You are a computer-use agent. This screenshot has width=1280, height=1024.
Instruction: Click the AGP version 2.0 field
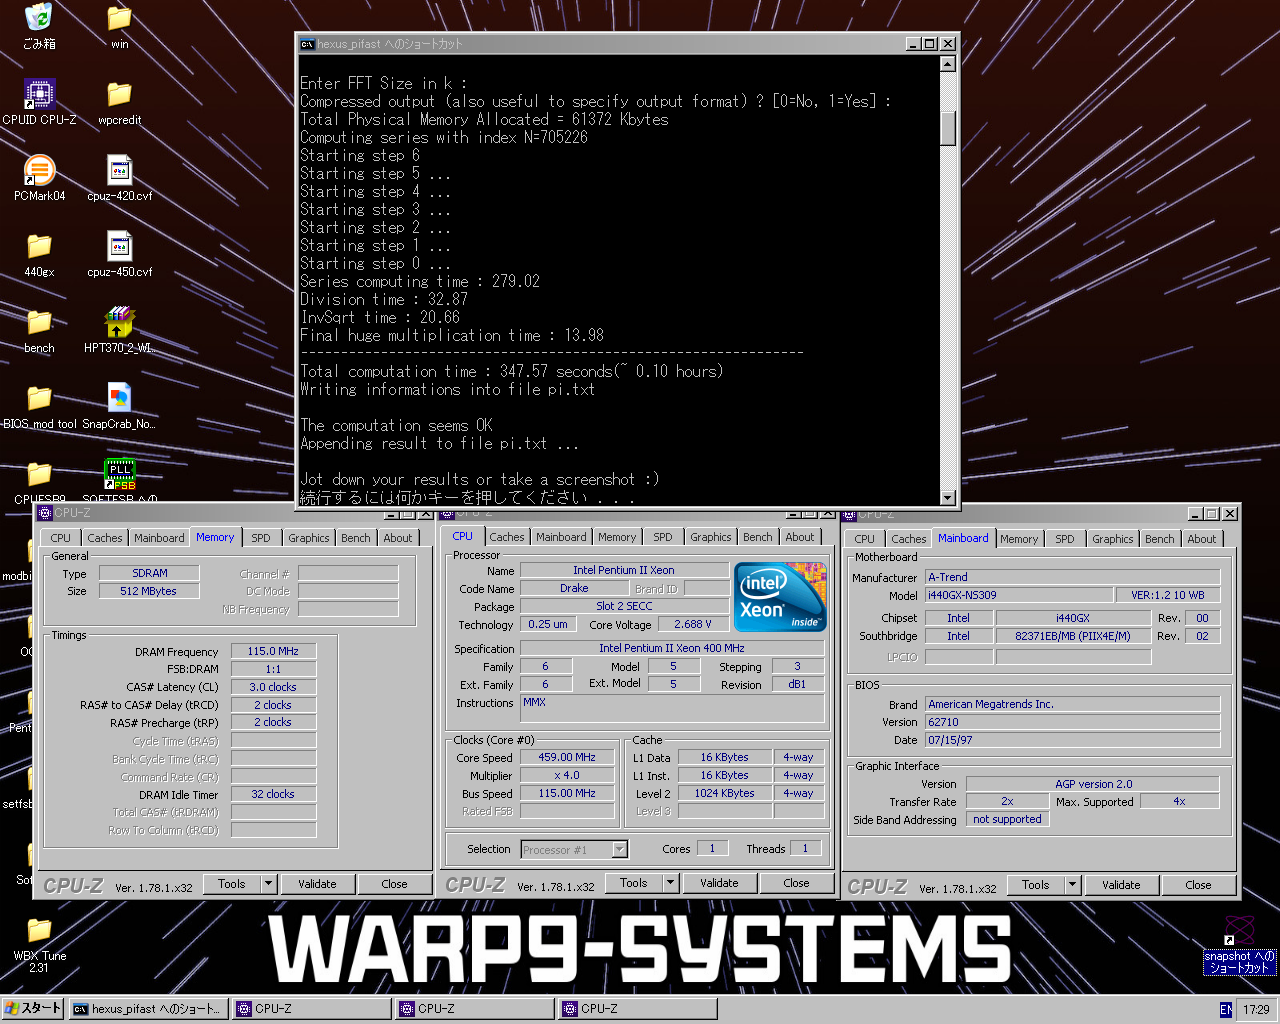(1093, 784)
